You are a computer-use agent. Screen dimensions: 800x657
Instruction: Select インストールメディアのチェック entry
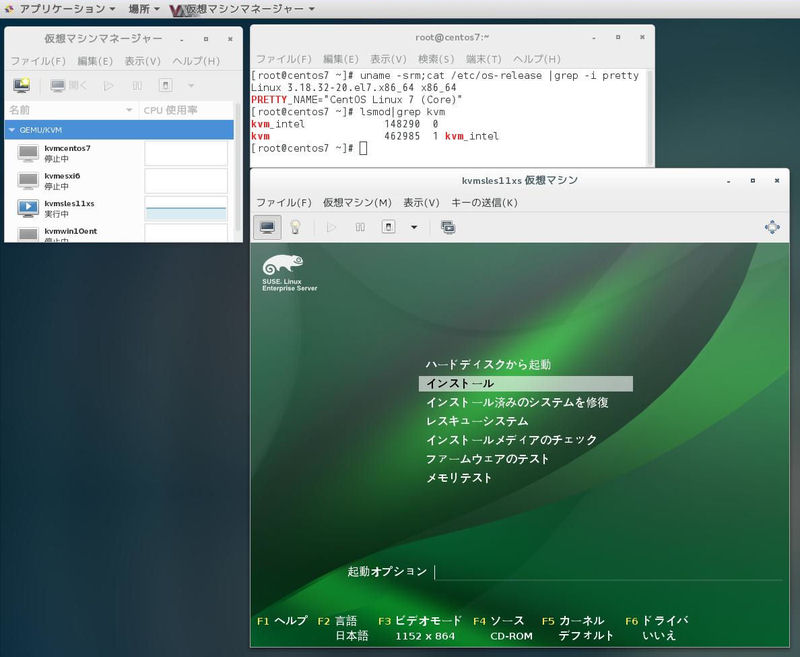[511, 440]
